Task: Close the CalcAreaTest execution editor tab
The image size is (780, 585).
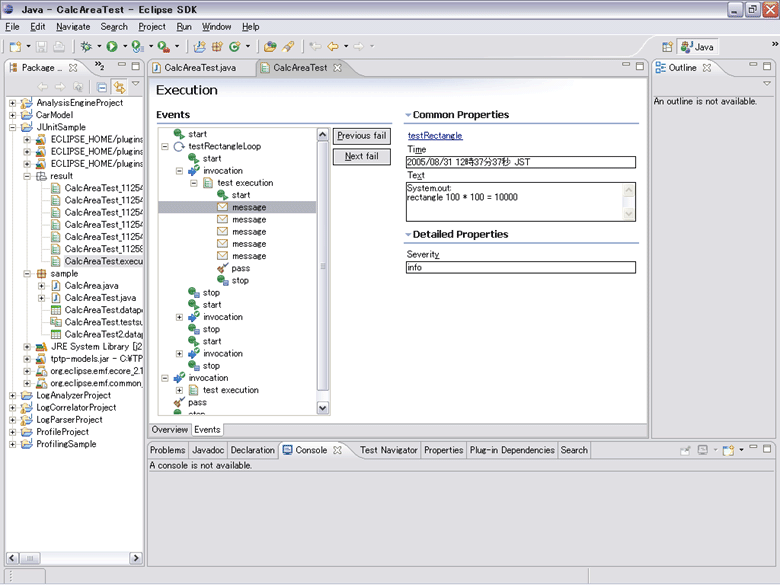Action: (x=337, y=68)
